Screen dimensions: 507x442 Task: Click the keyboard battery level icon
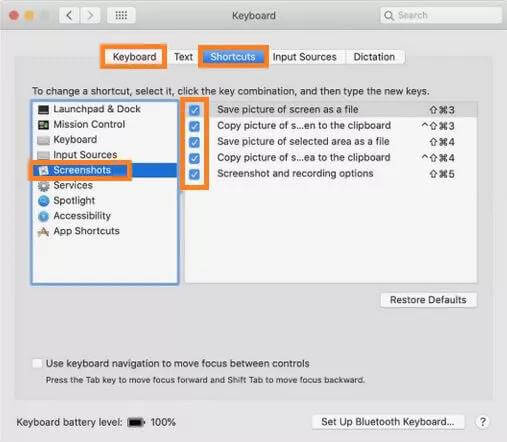coord(136,422)
